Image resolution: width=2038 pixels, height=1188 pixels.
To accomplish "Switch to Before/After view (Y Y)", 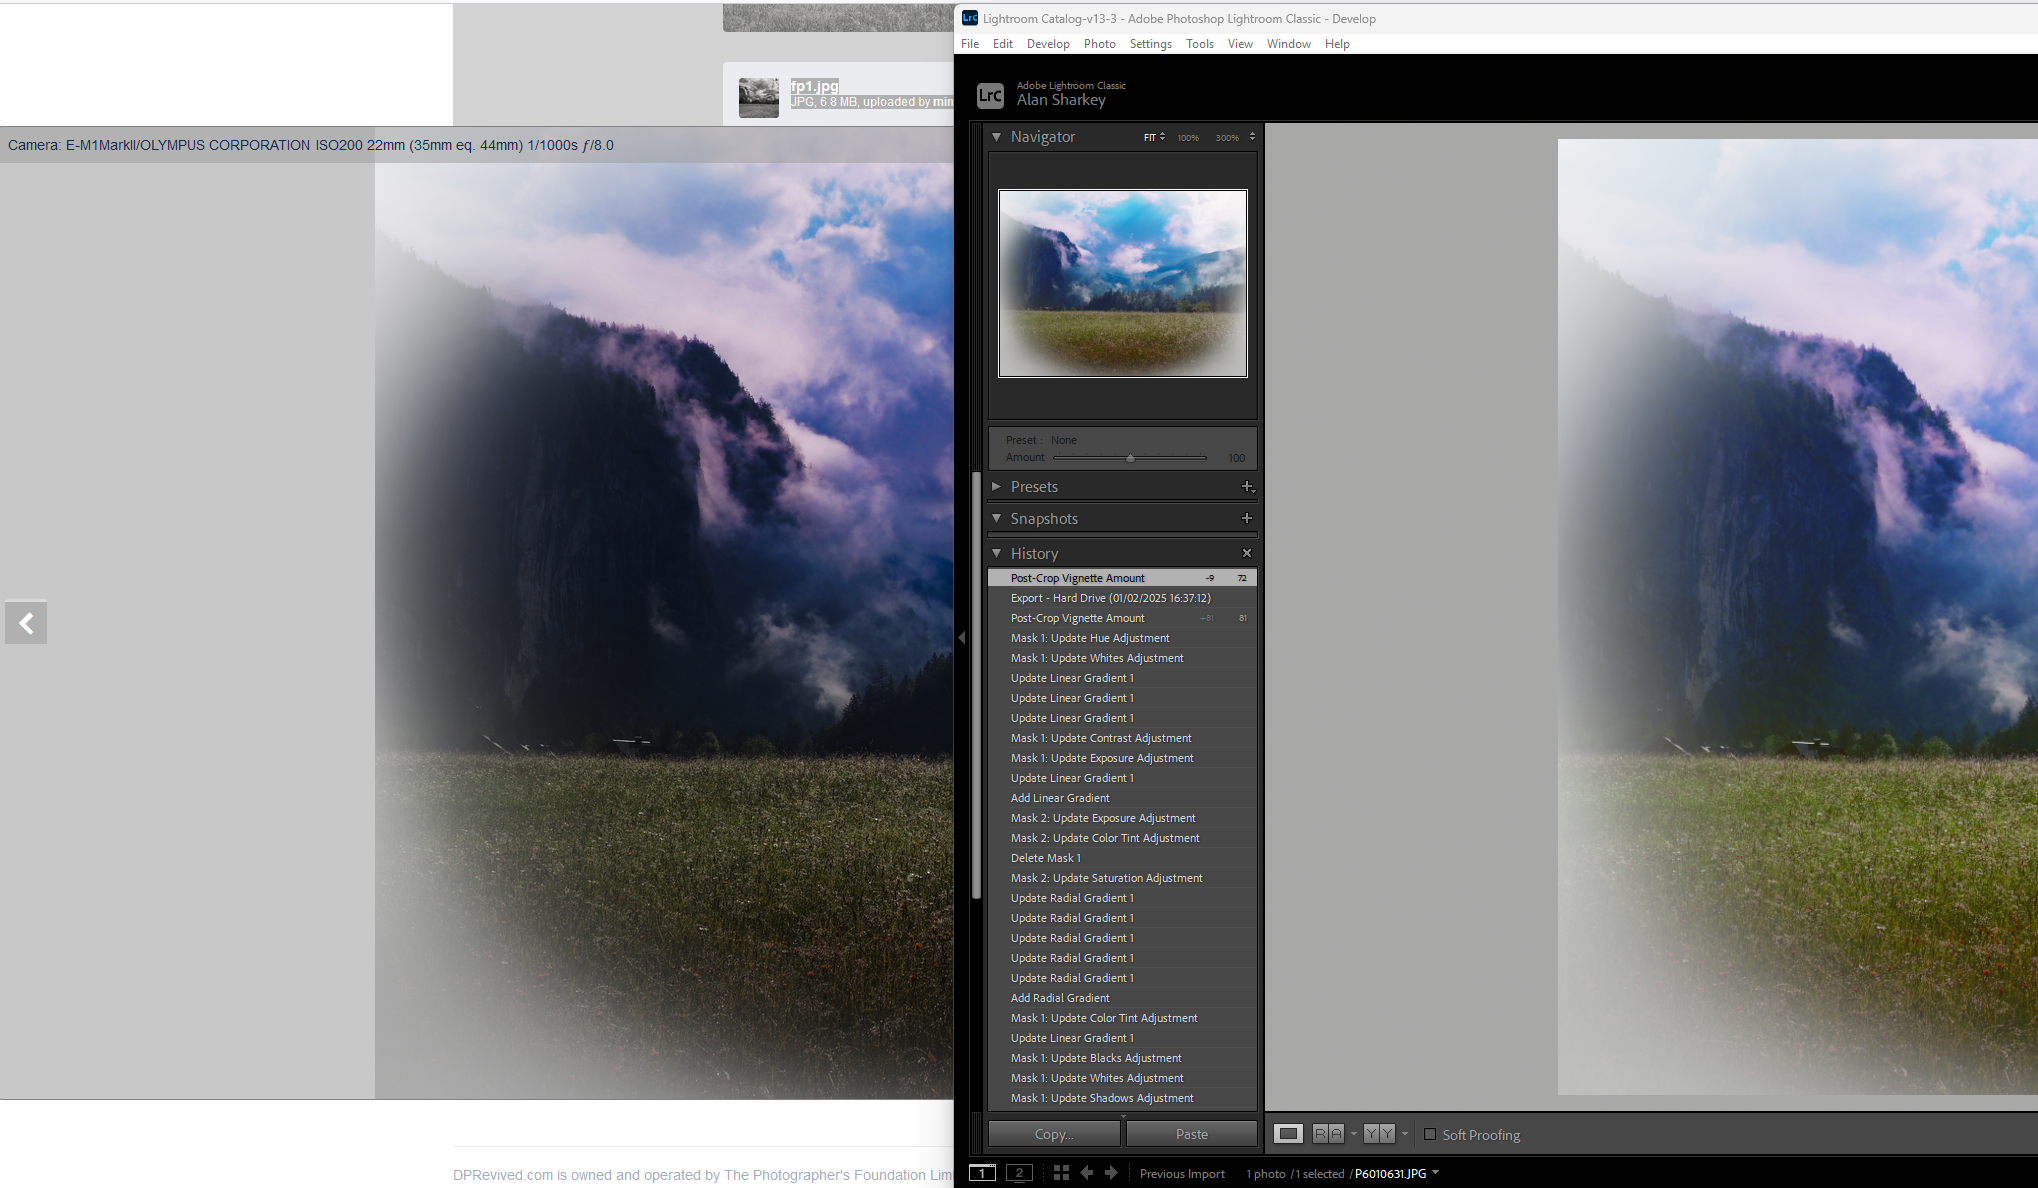I will [x=1379, y=1133].
